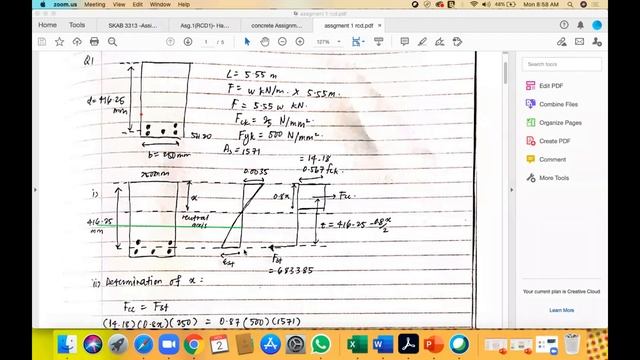The width and height of the screenshot is (640, 360).
Task: Open the help question mark icon
Action: (564, 25)
